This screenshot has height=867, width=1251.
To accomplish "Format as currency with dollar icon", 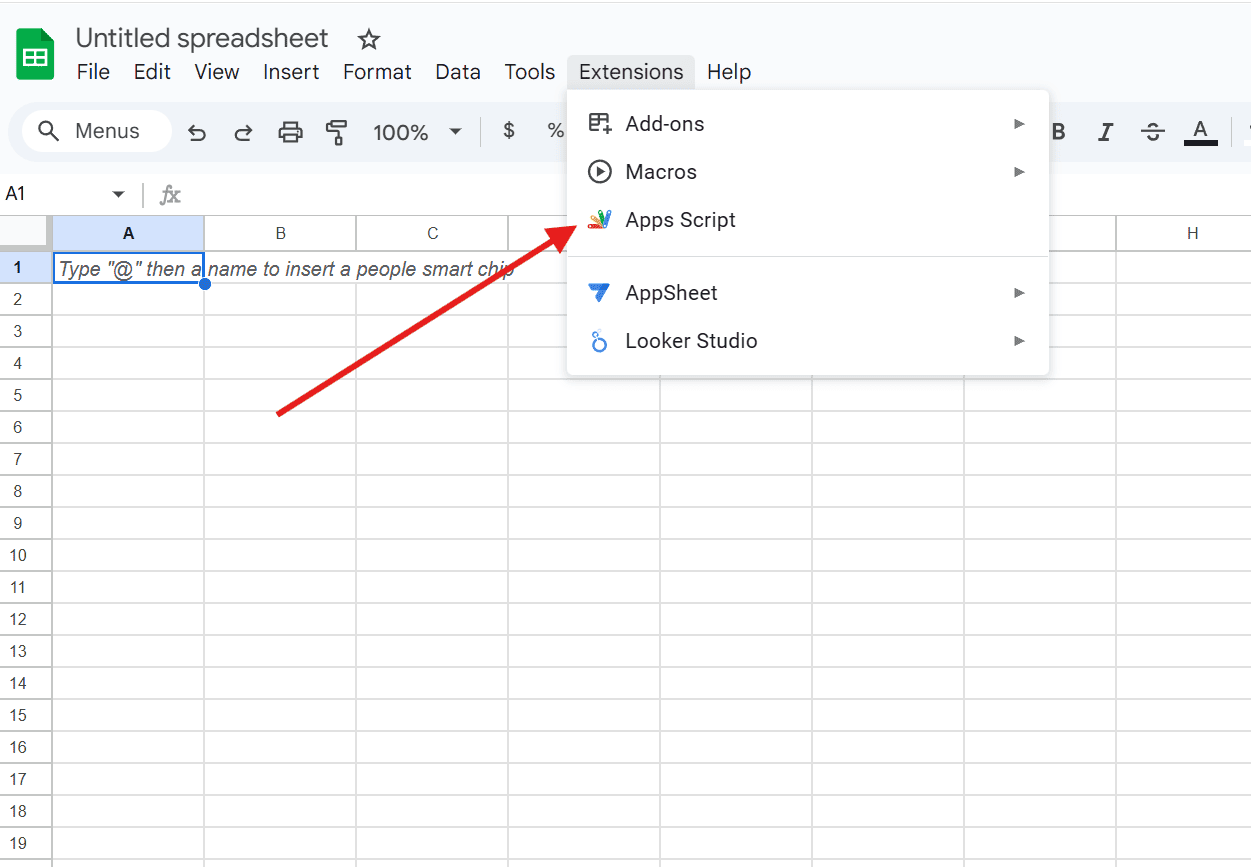I will point(509,131).
